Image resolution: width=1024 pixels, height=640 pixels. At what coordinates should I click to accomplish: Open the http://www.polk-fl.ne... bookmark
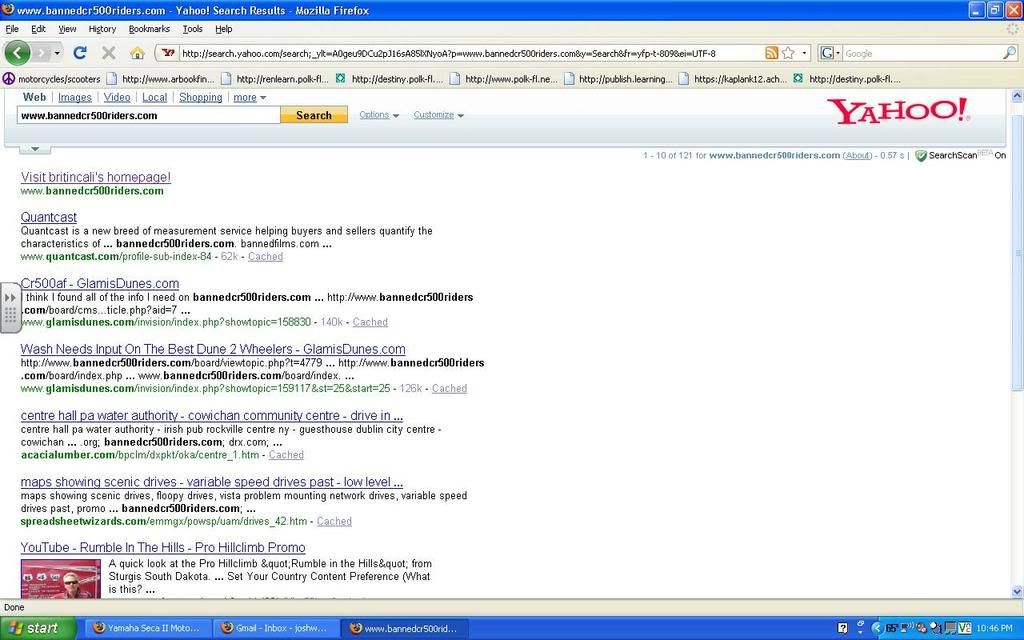click(x=504, y=79)
